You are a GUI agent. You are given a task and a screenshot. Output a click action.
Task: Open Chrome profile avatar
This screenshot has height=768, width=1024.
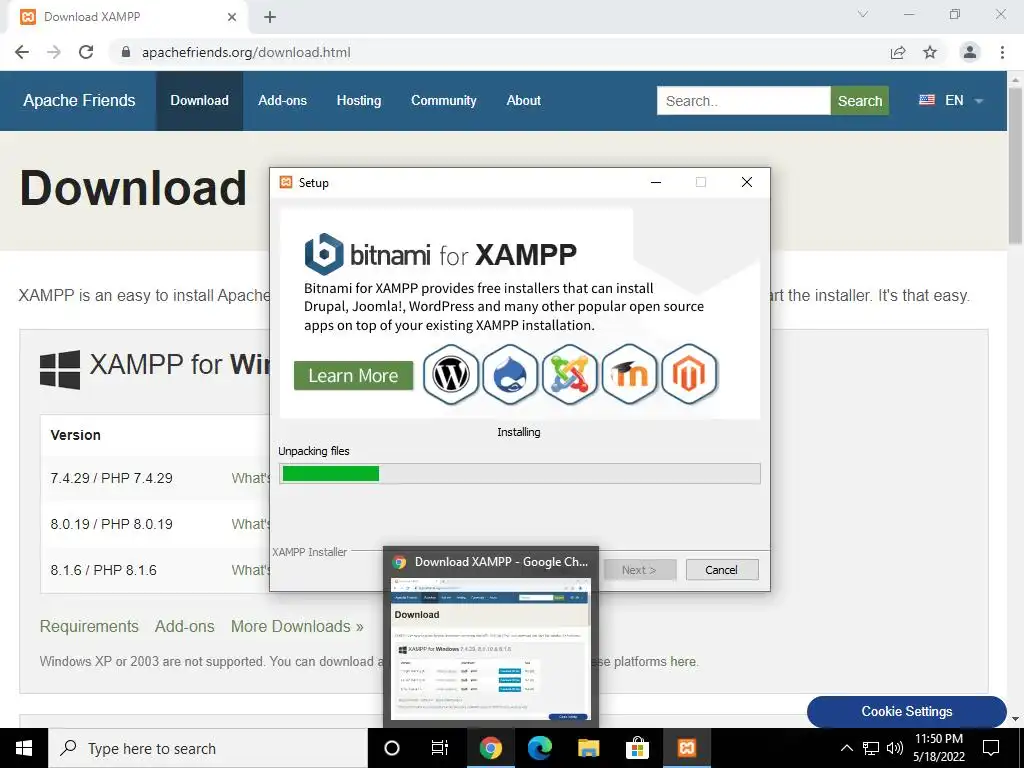pyautogui.click(x=970, y=52)
